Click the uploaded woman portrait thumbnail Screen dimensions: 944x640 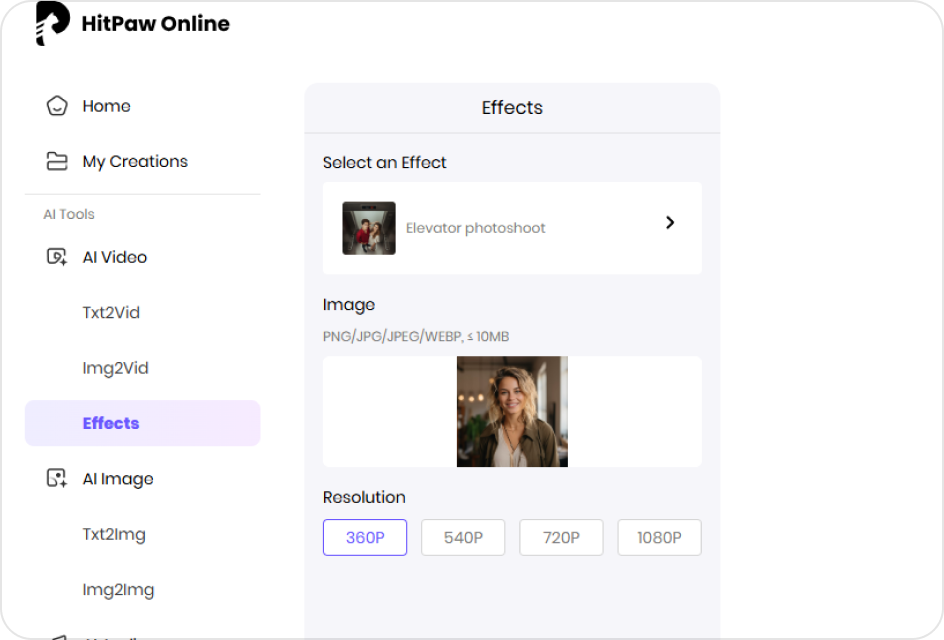tap(512, 411)
